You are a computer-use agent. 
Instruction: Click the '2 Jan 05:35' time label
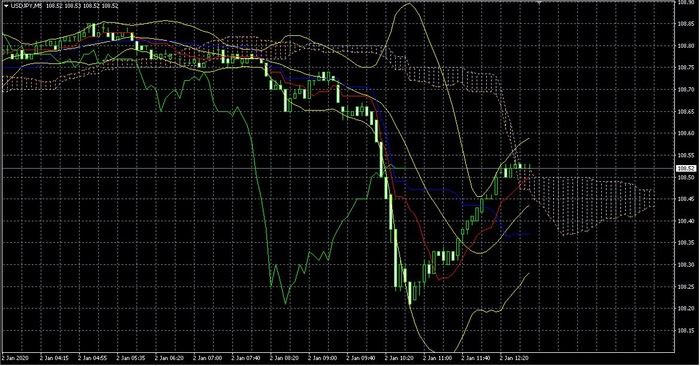pyautogui.click(x=131, y=358)
